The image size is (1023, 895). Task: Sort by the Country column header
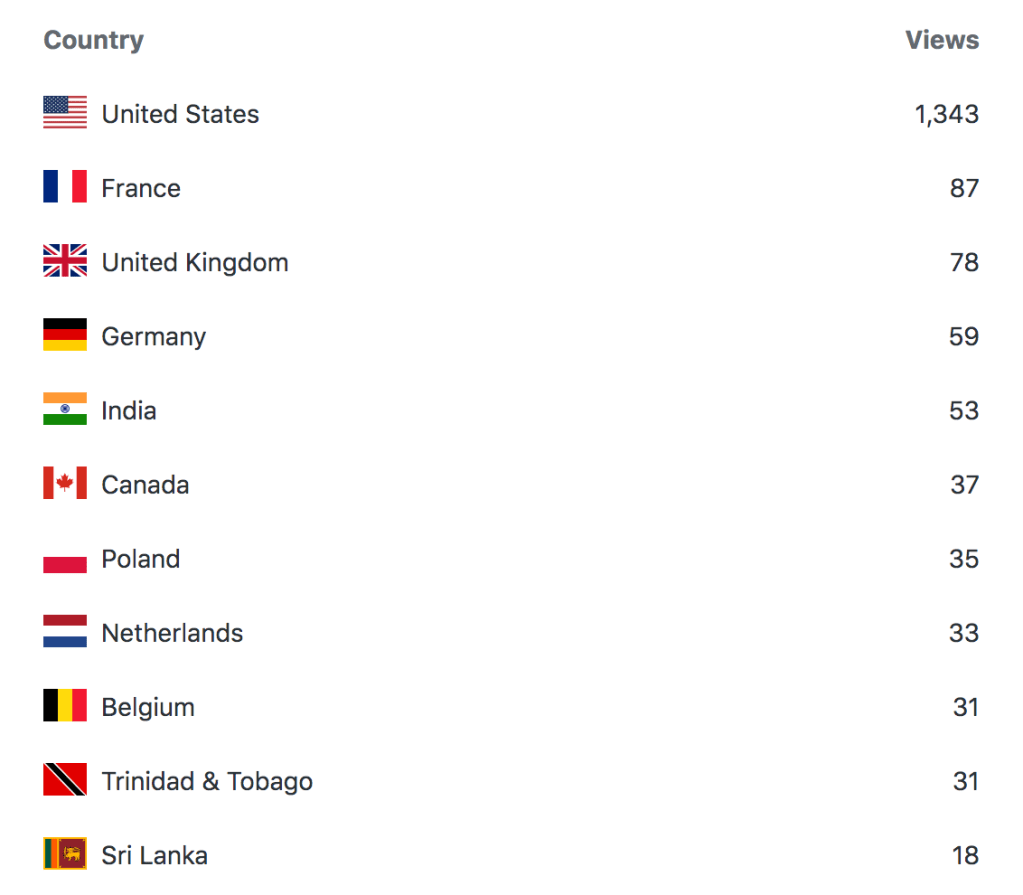(94, 41)
